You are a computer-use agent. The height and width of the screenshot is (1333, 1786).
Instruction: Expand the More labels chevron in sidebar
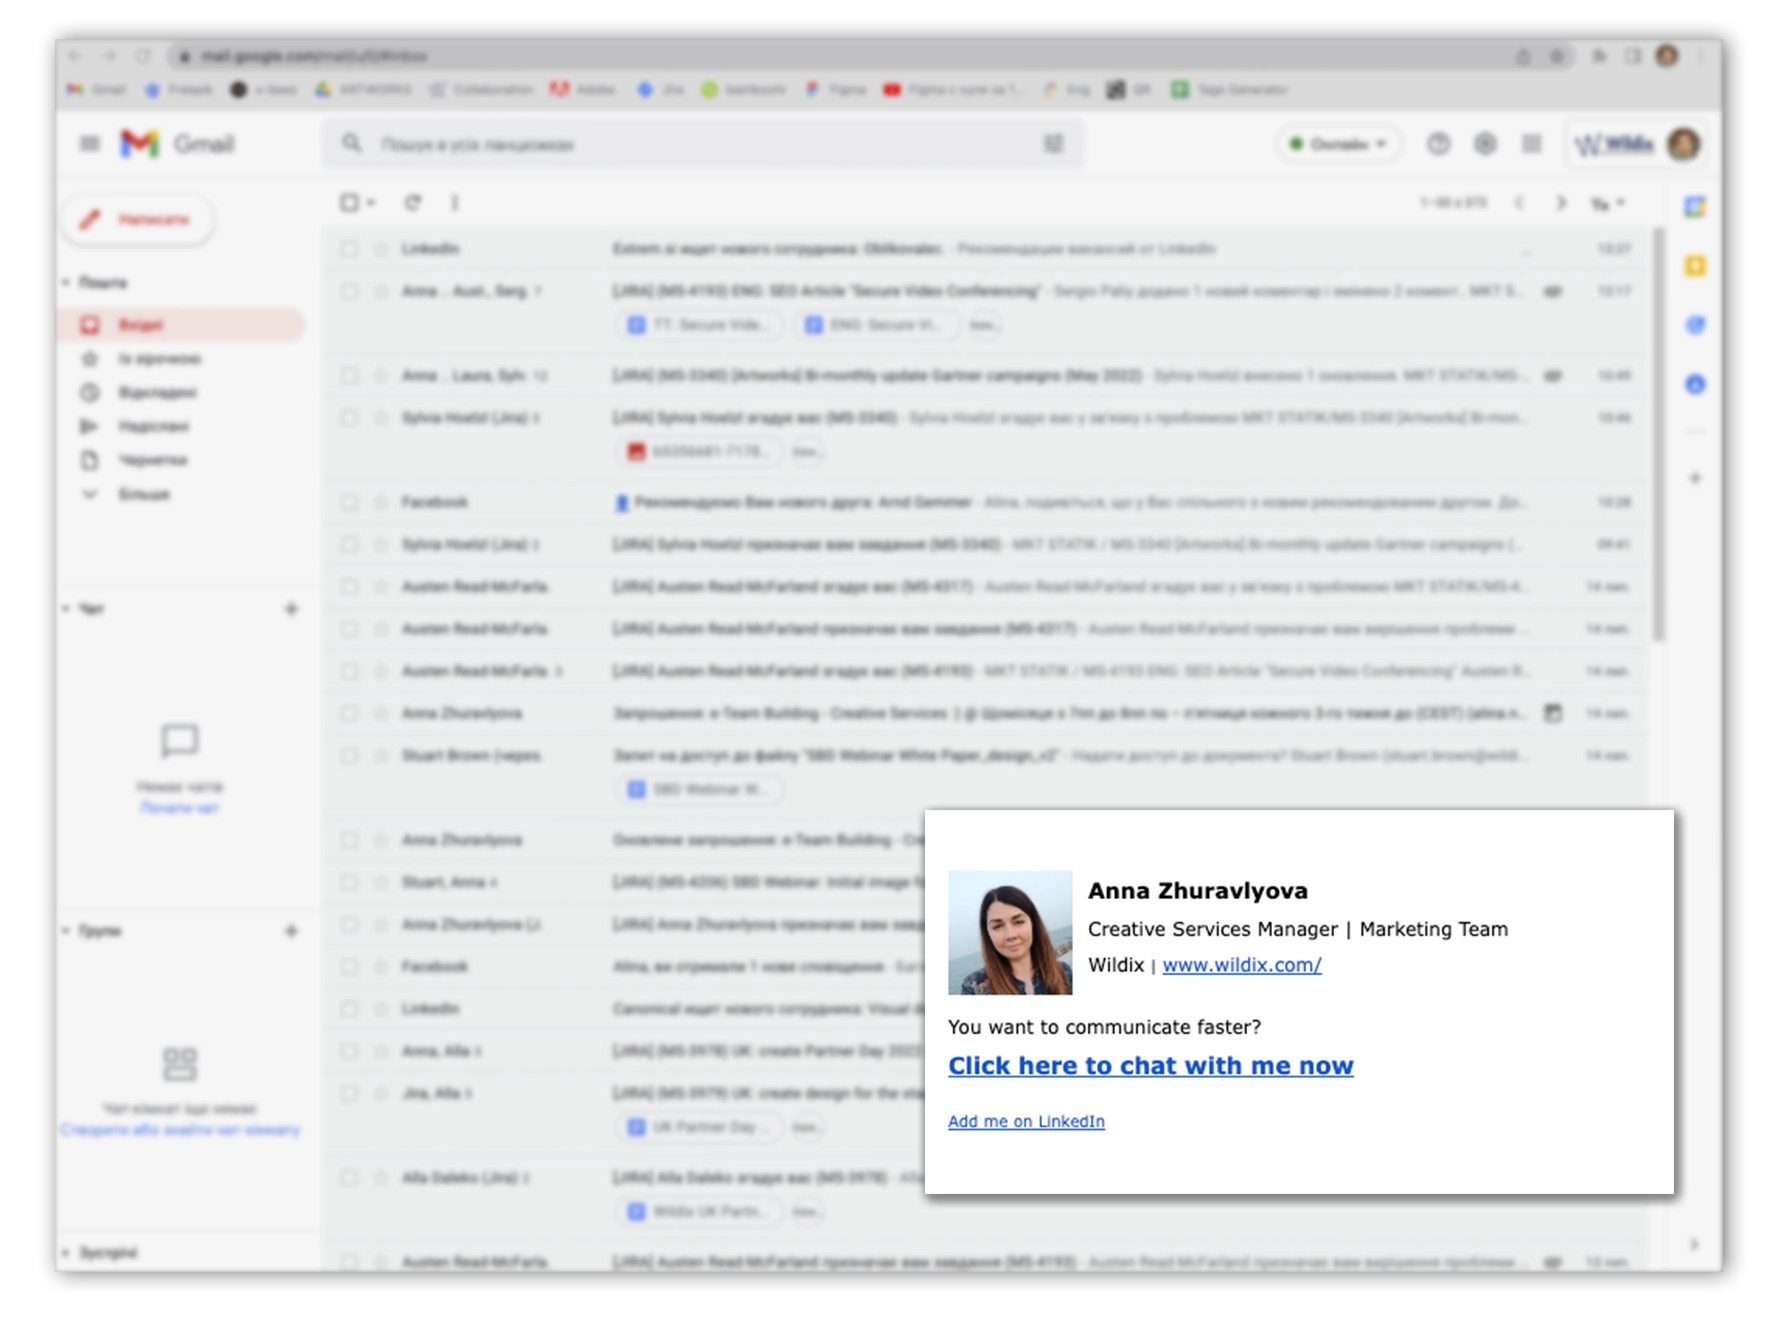pyautogui.click(x=90, y=494)
